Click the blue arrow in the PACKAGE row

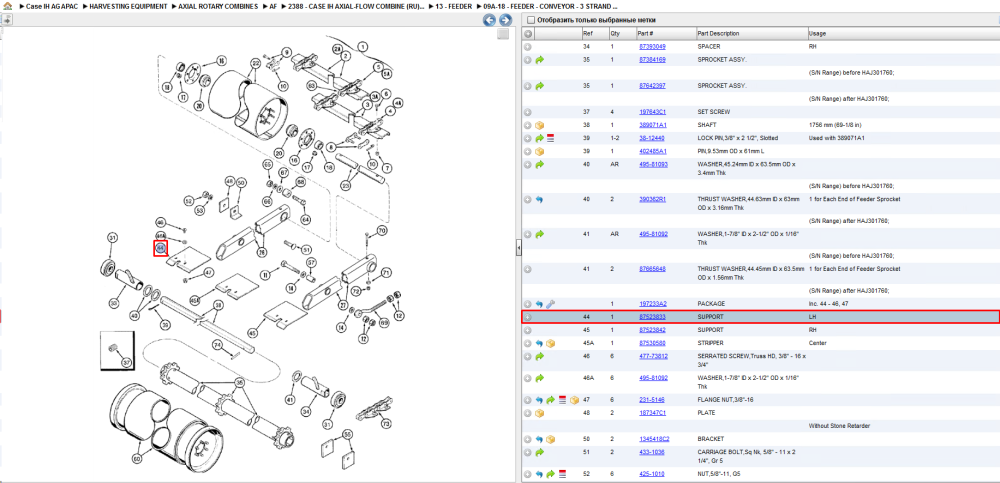pos(540,304)
